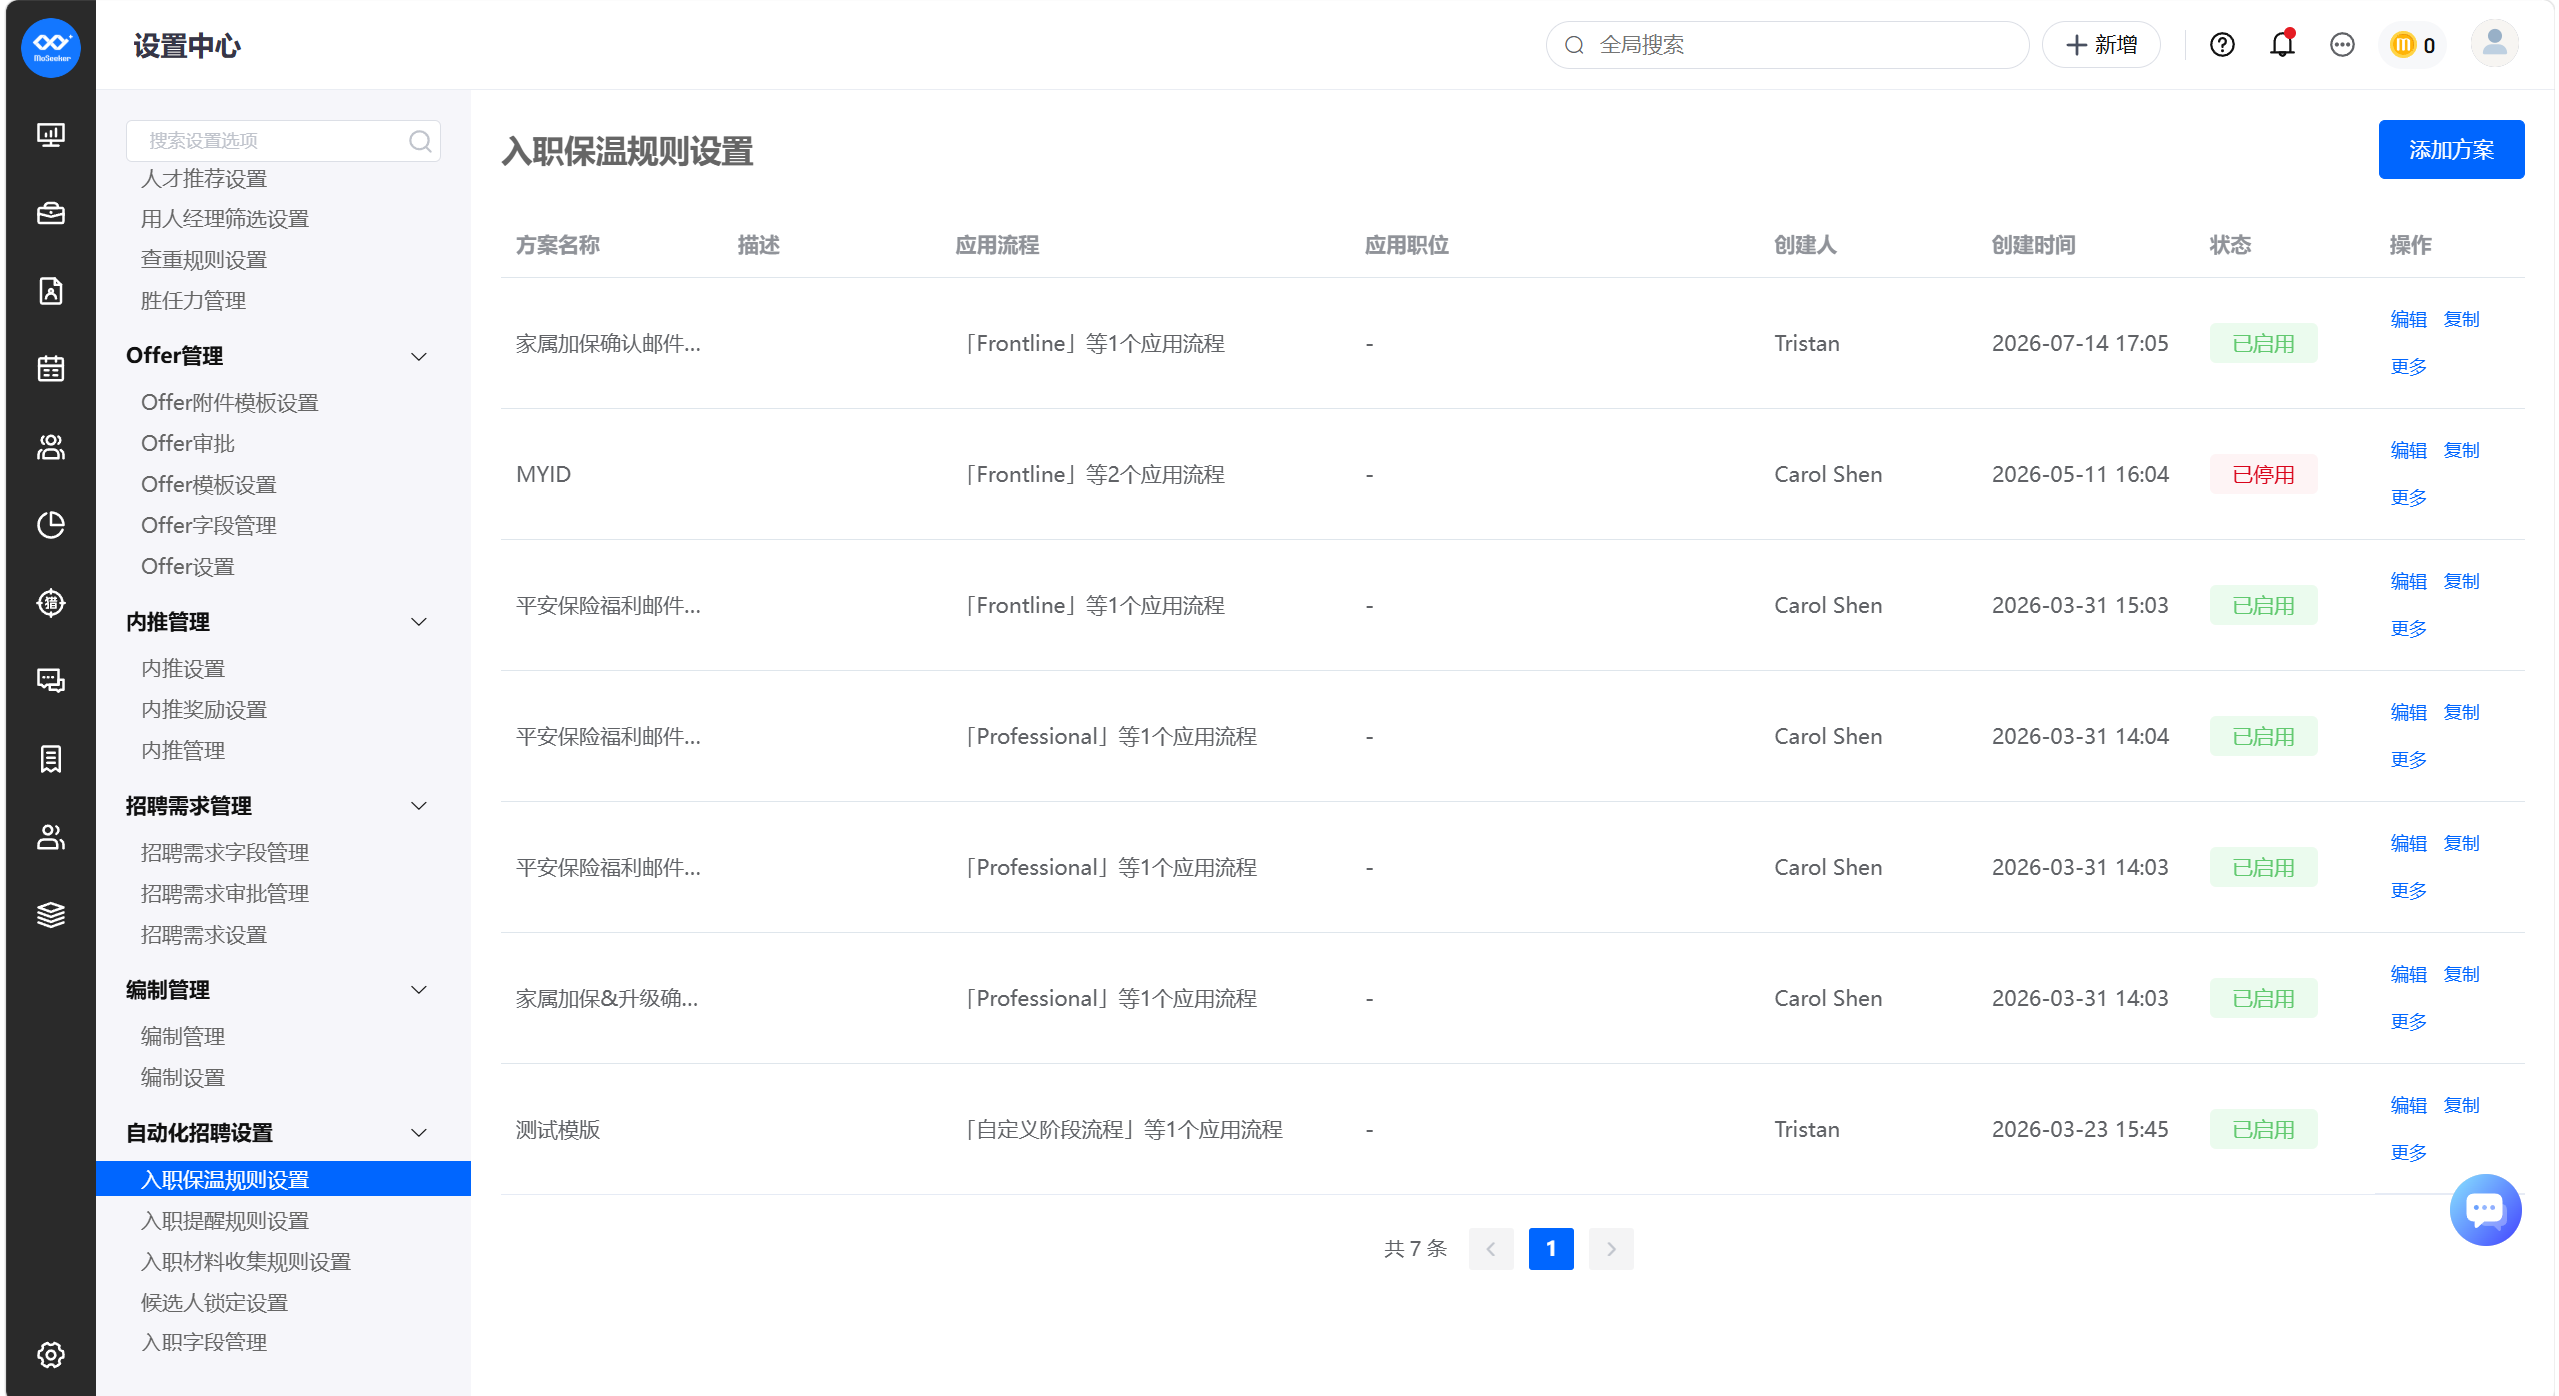Open 更多 menu for the 测试模版 row
The width and height of the screenshot is (2559, 1396).
[2408, 1153]
